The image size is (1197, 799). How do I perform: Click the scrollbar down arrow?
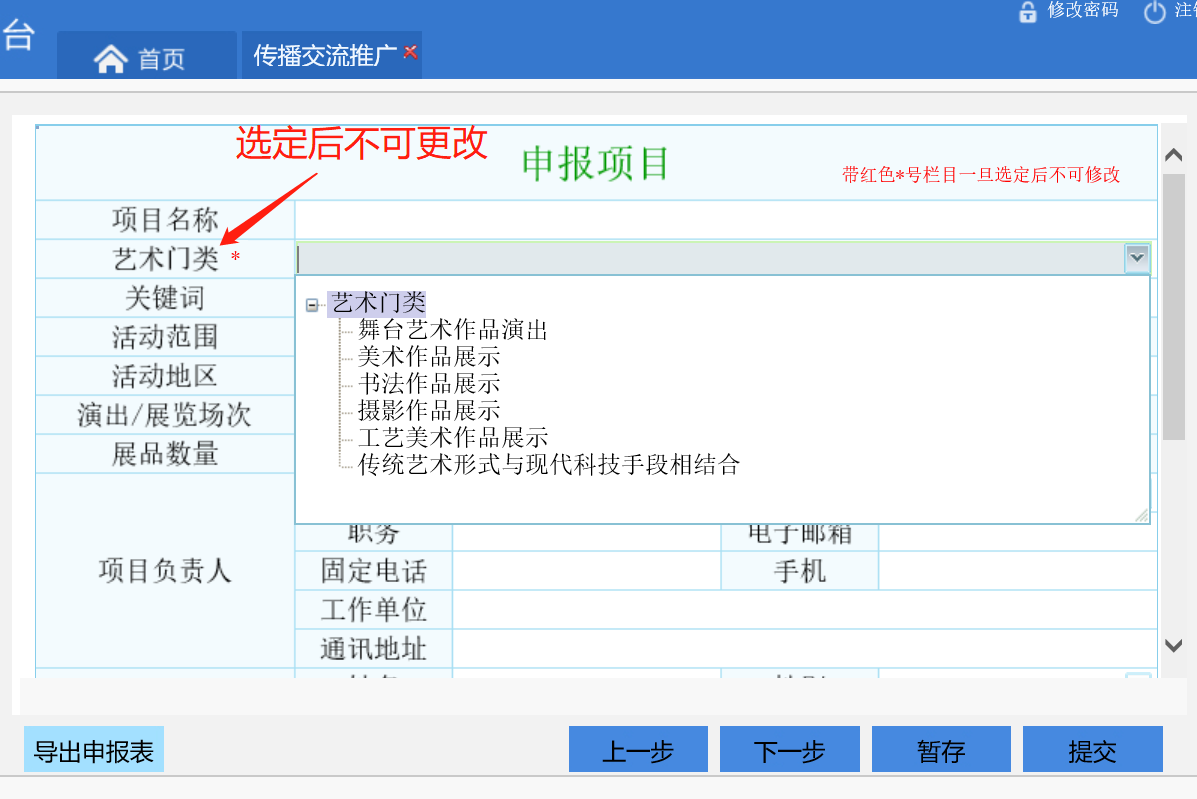tap(1174, 646)
